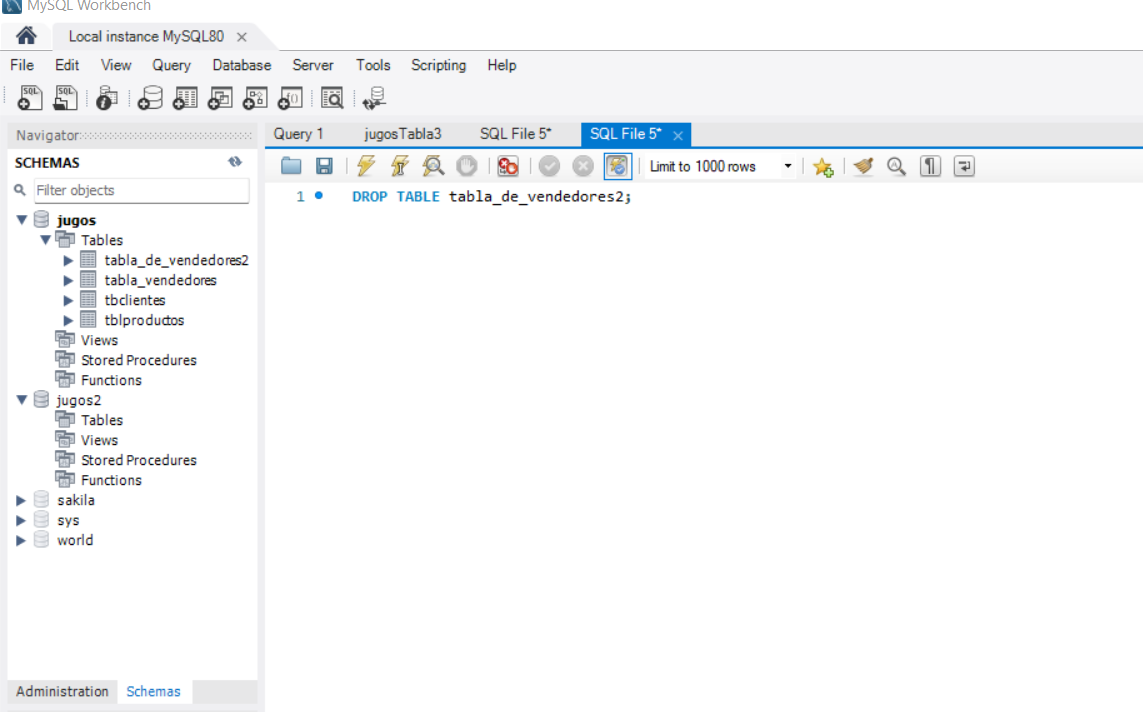Save the query as a favorite snippet

[823, 167]
